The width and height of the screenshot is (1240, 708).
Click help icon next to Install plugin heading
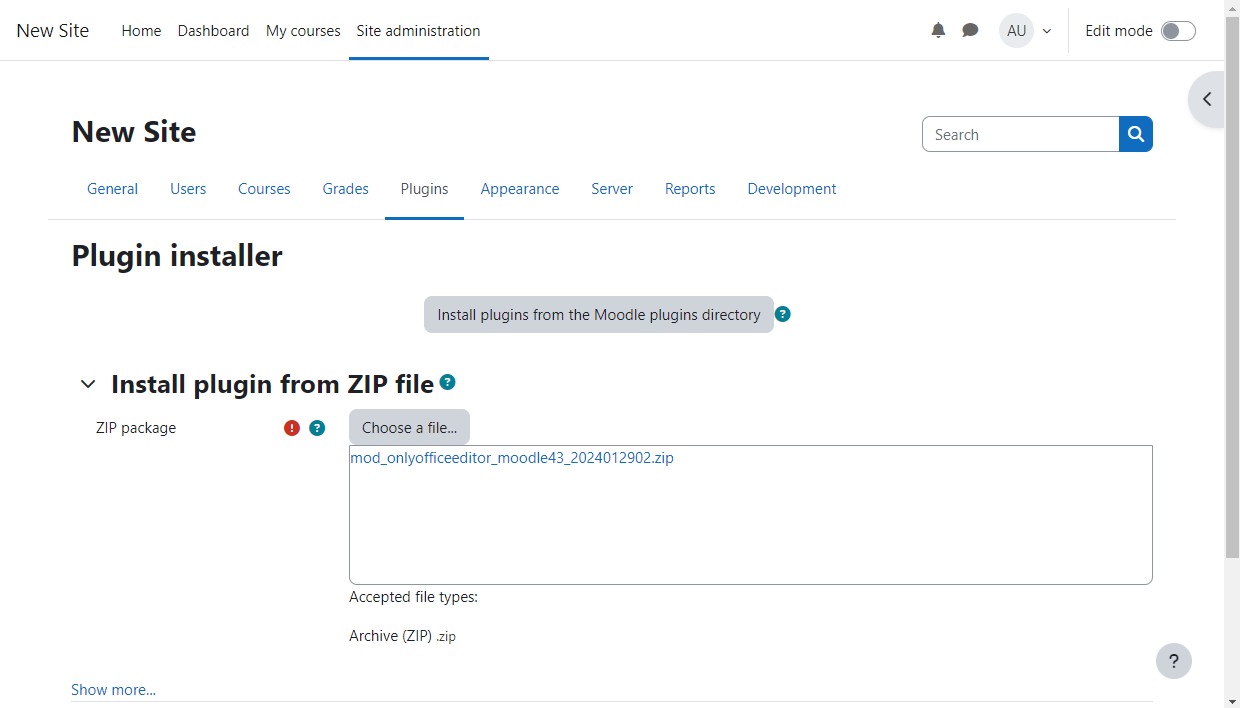coord(448,382)
